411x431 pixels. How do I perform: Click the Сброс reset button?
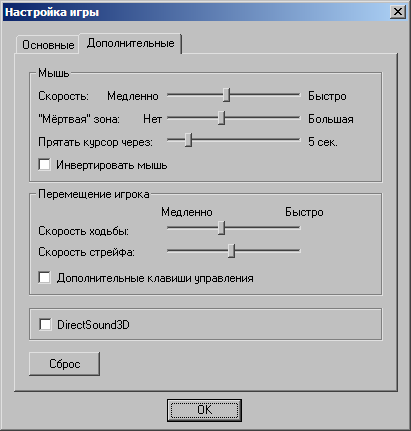(64, 364)
